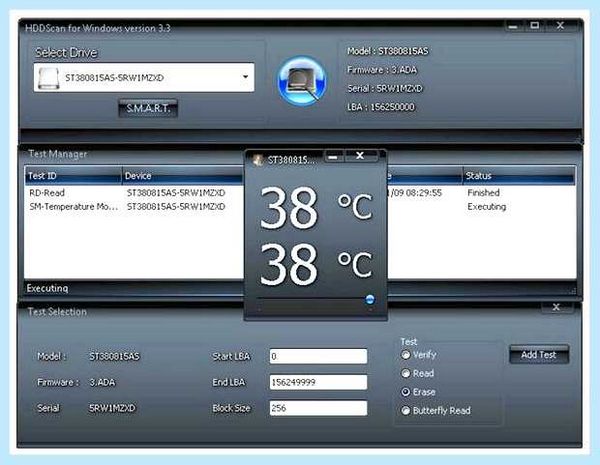Click the temperature window title icon
The width and height of the screenshot is (600, 465).
[x=258, y=160]
